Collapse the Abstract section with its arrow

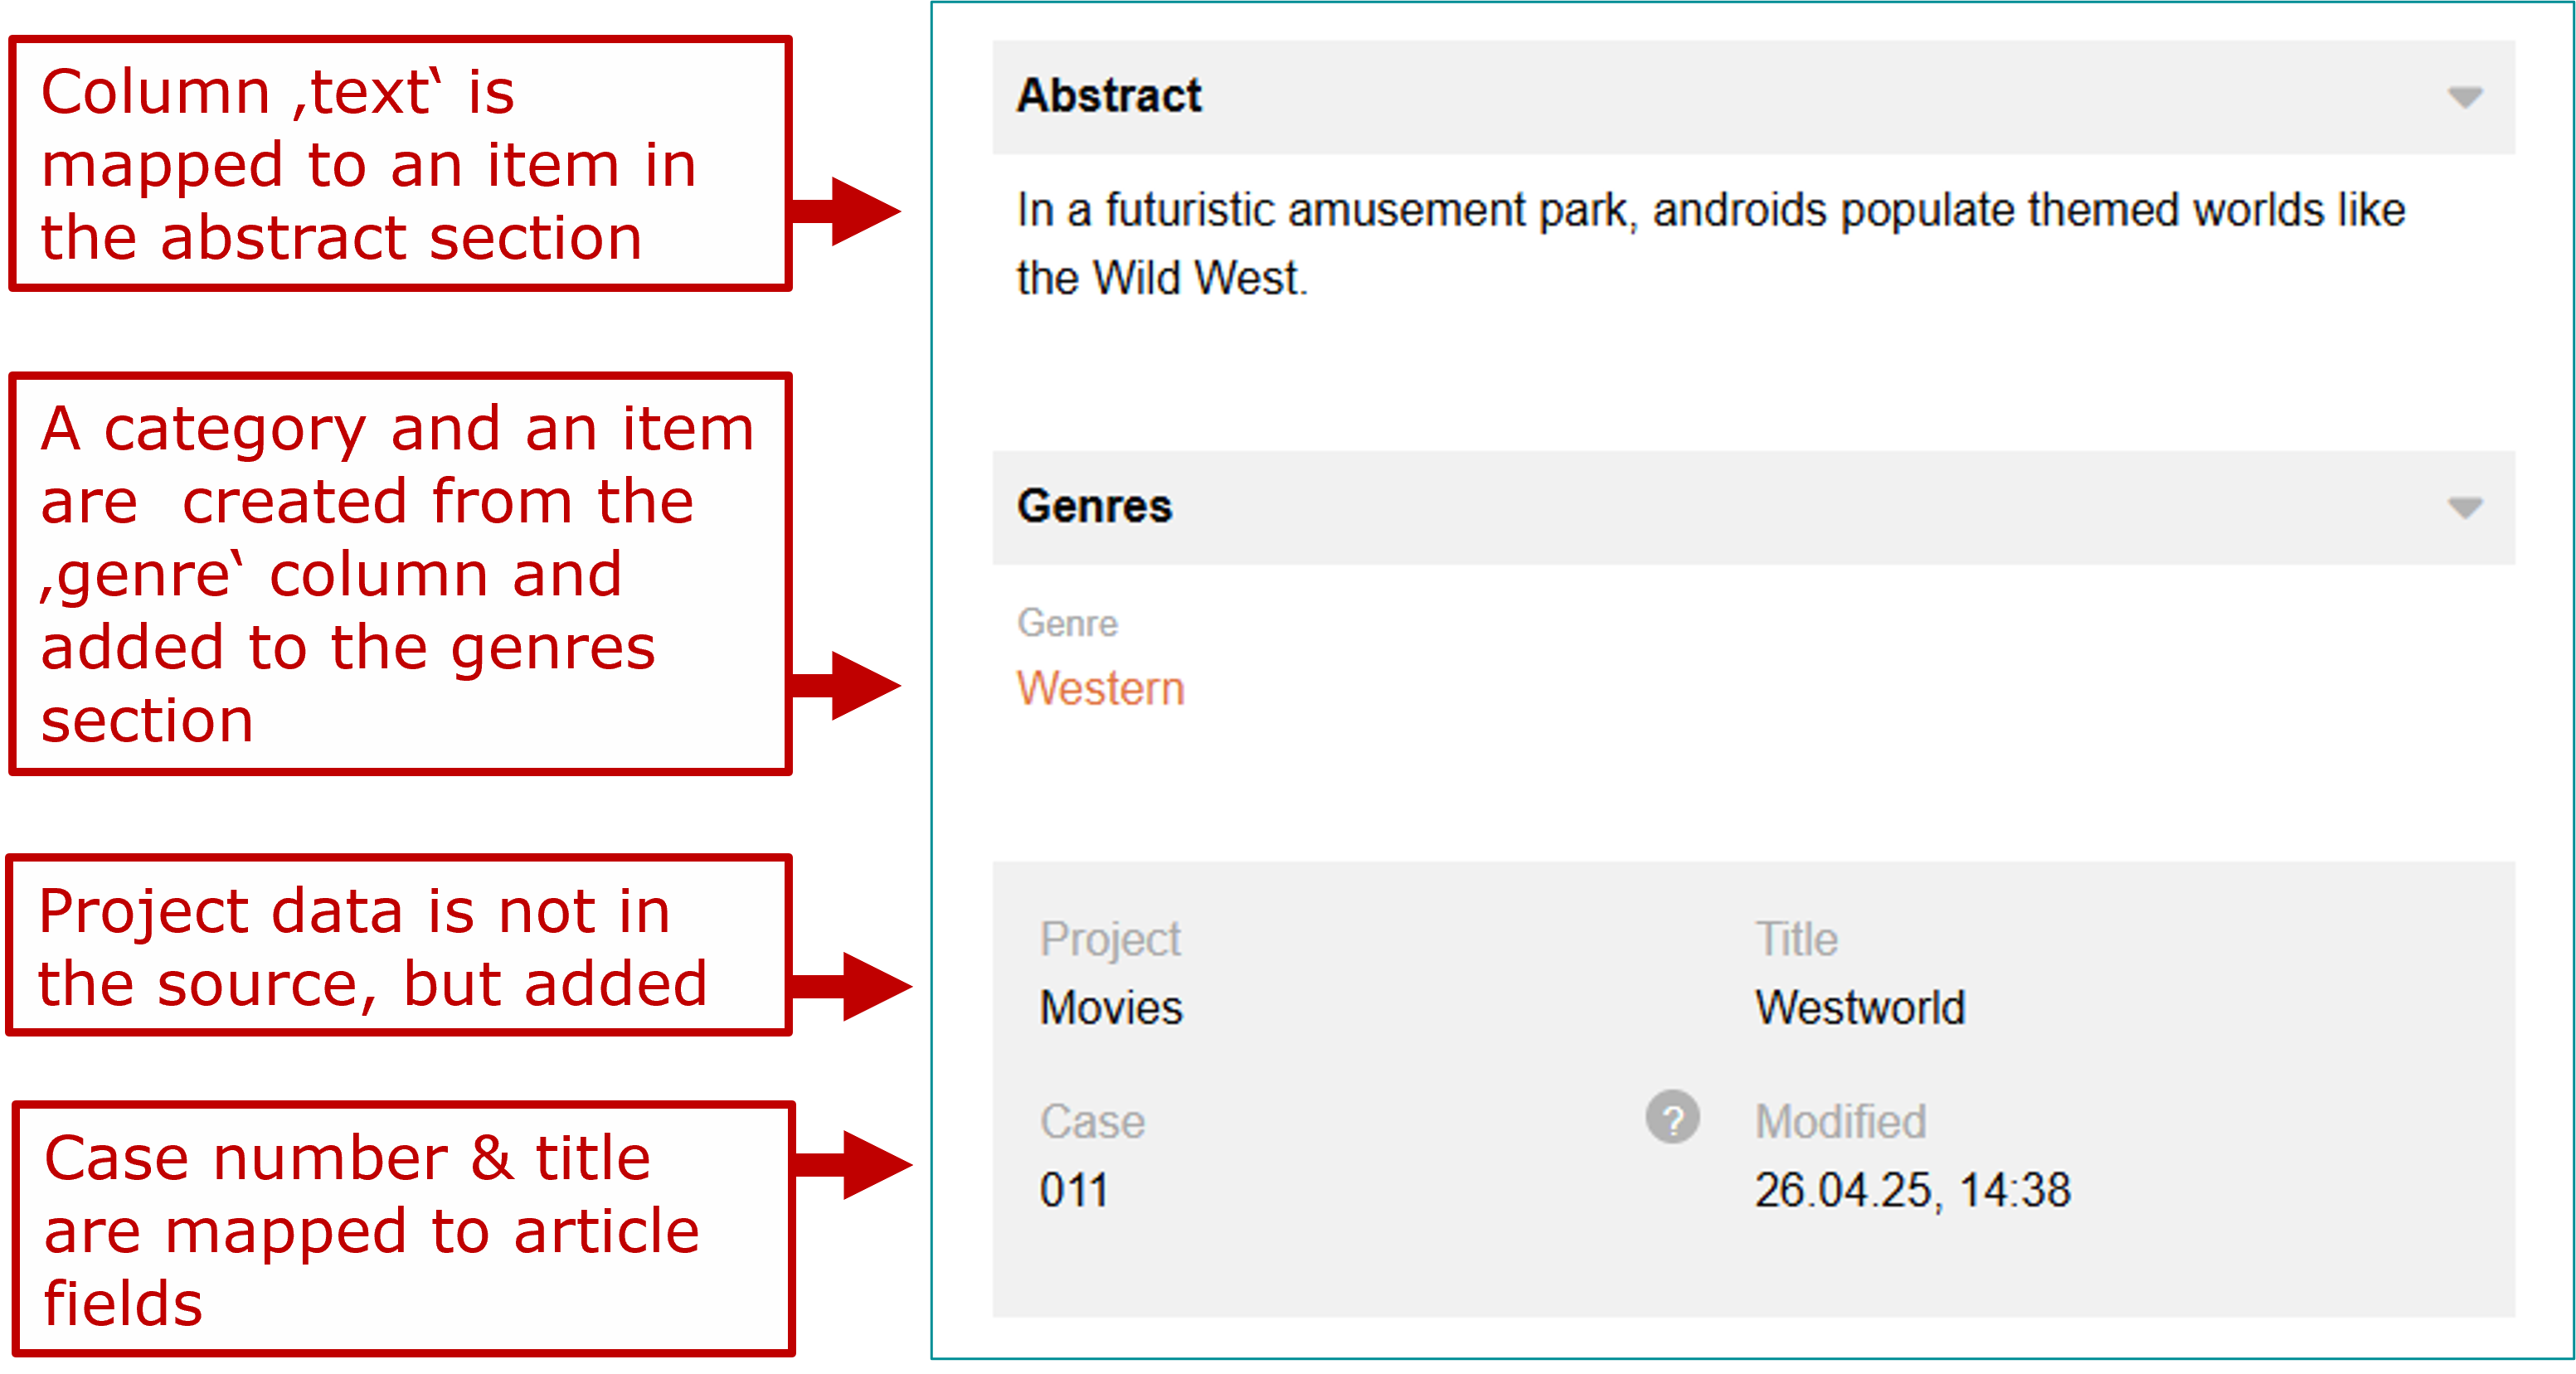2464,97
